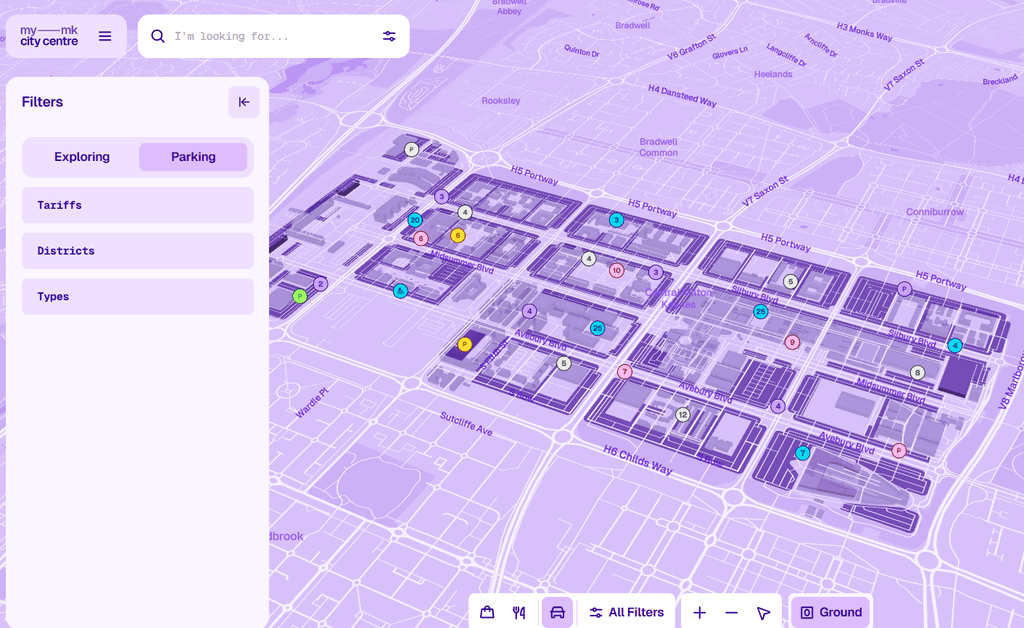Toggle the car parking filter icon
1024x628 pixels.
(x=557, y=612)
